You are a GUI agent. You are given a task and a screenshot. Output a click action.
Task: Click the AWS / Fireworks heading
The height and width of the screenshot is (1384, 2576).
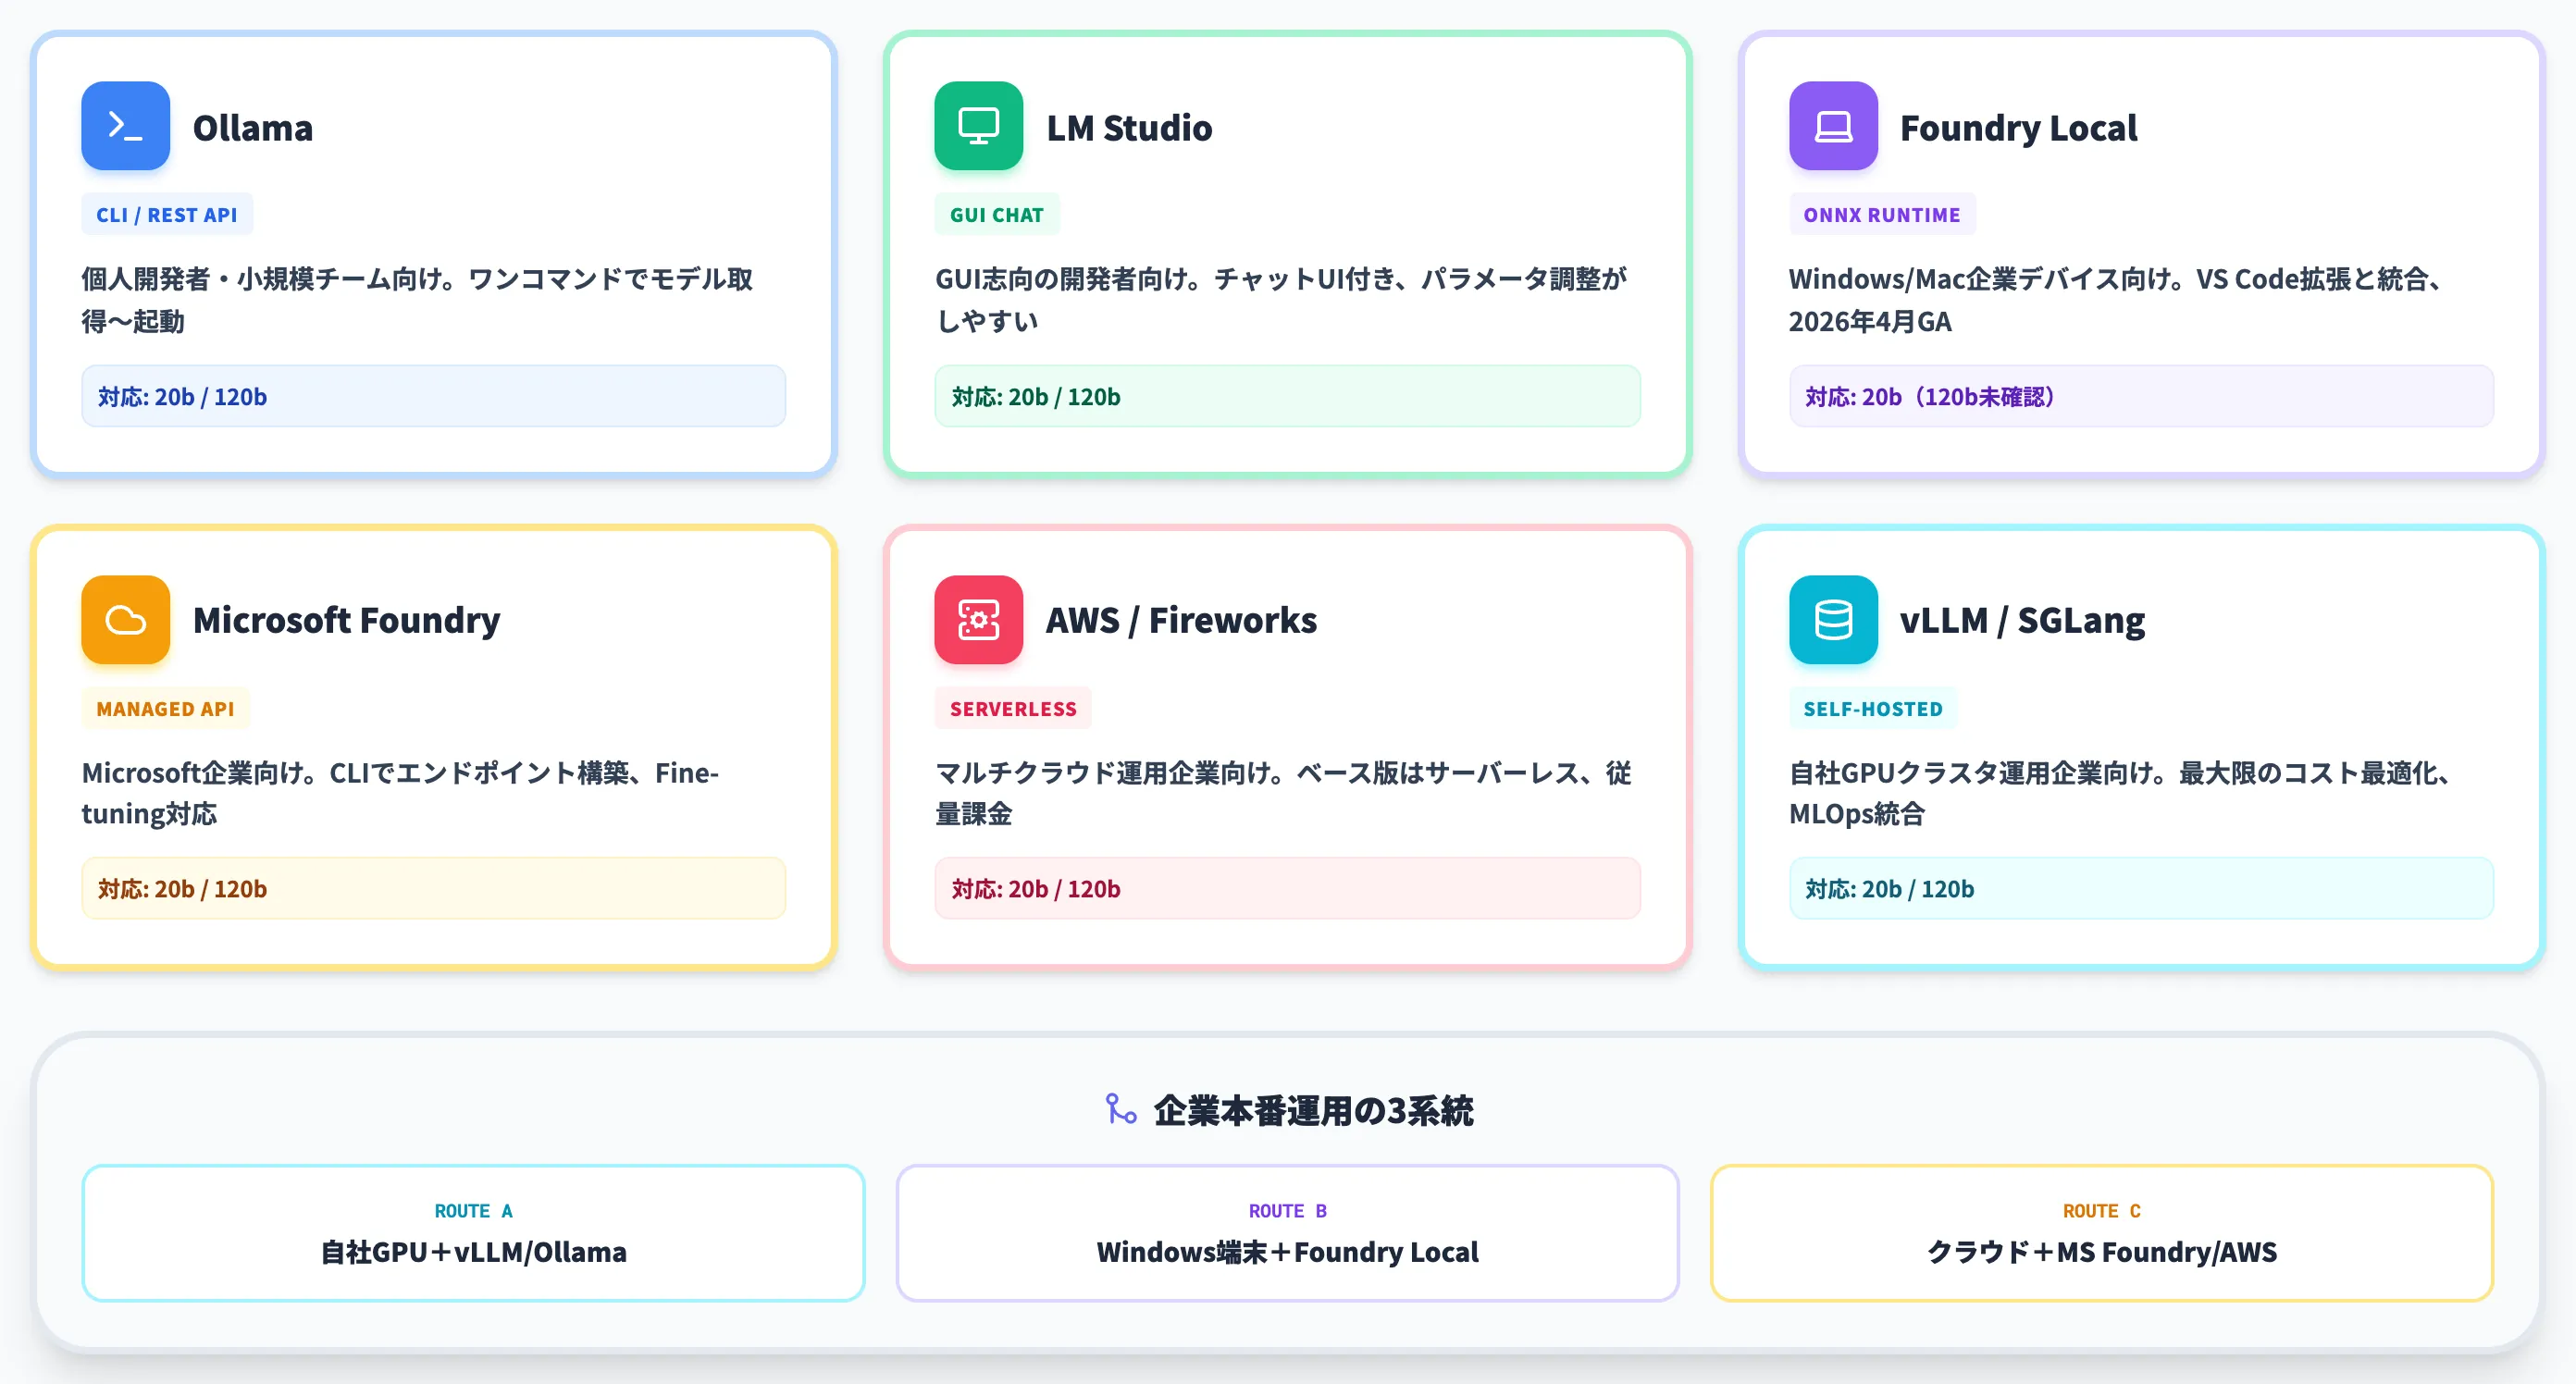click(x=1181, y=620)
